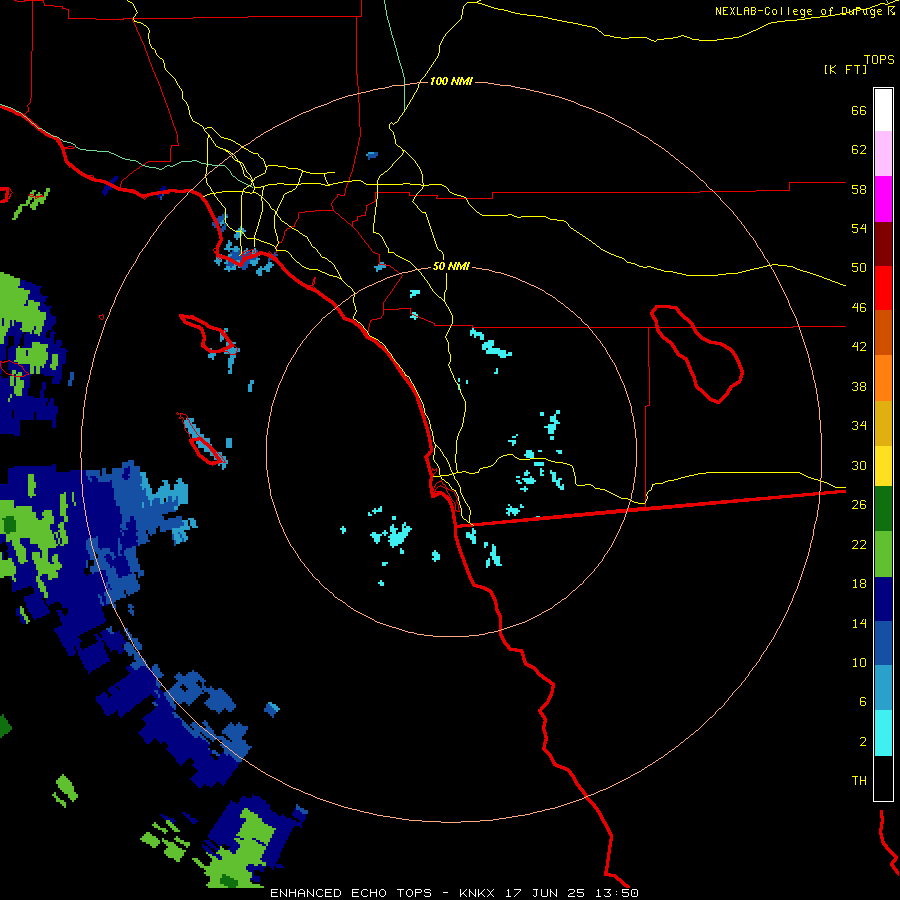Click the TOPS legend title

coord(879,59)
